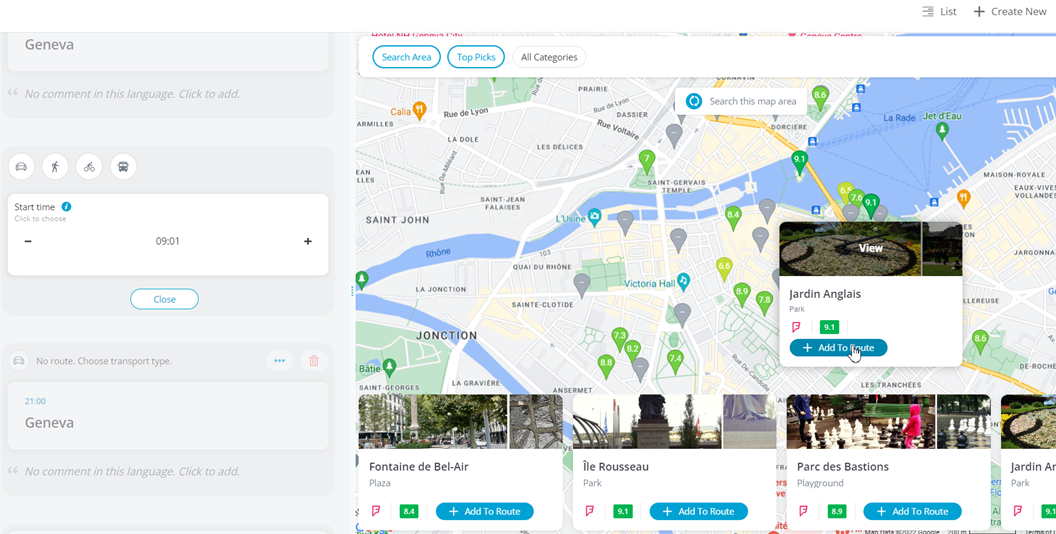Click Foursquare icon in Jardin Anglais popup
This screenshot has width=1056, height=534.
(x=796, y=327)
